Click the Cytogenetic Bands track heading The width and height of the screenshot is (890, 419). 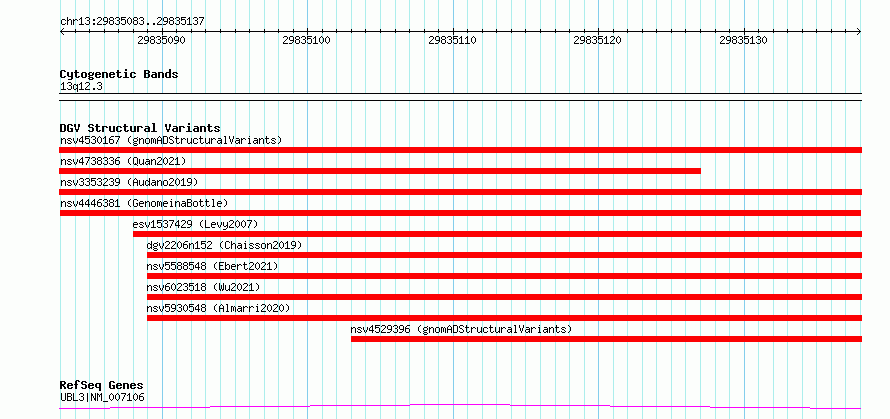(119, 74)
